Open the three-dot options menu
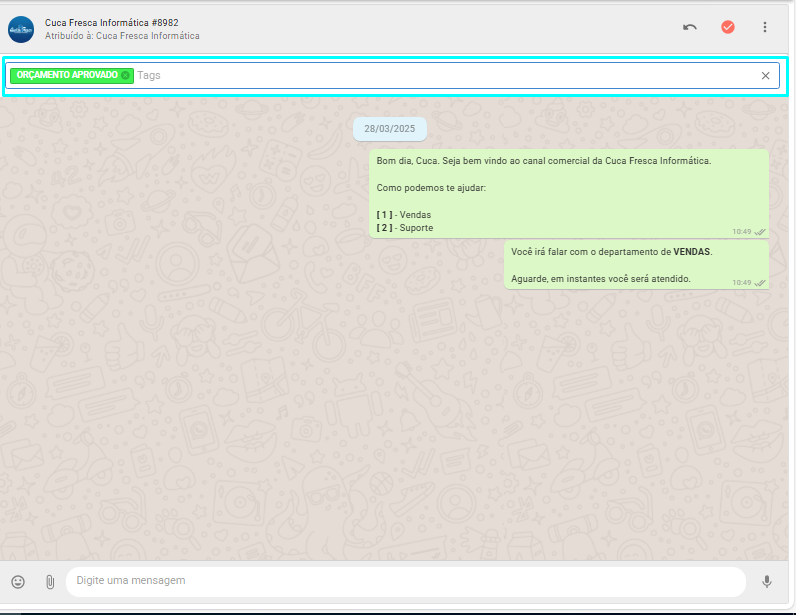 tap(765, 27)
